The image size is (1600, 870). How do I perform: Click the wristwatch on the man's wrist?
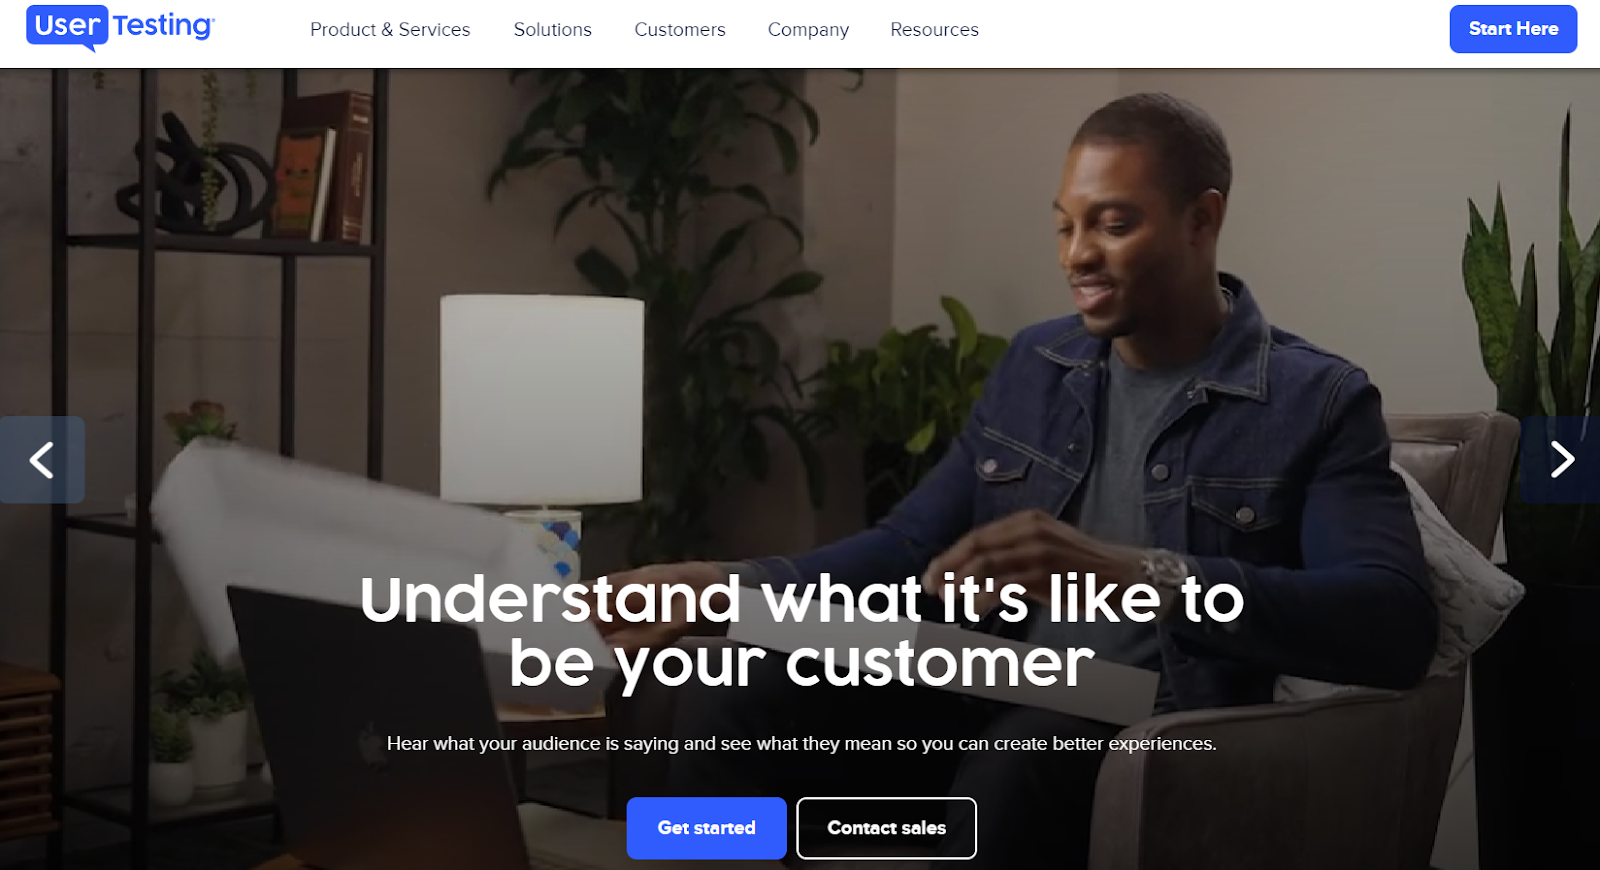tap(1163, 570)
